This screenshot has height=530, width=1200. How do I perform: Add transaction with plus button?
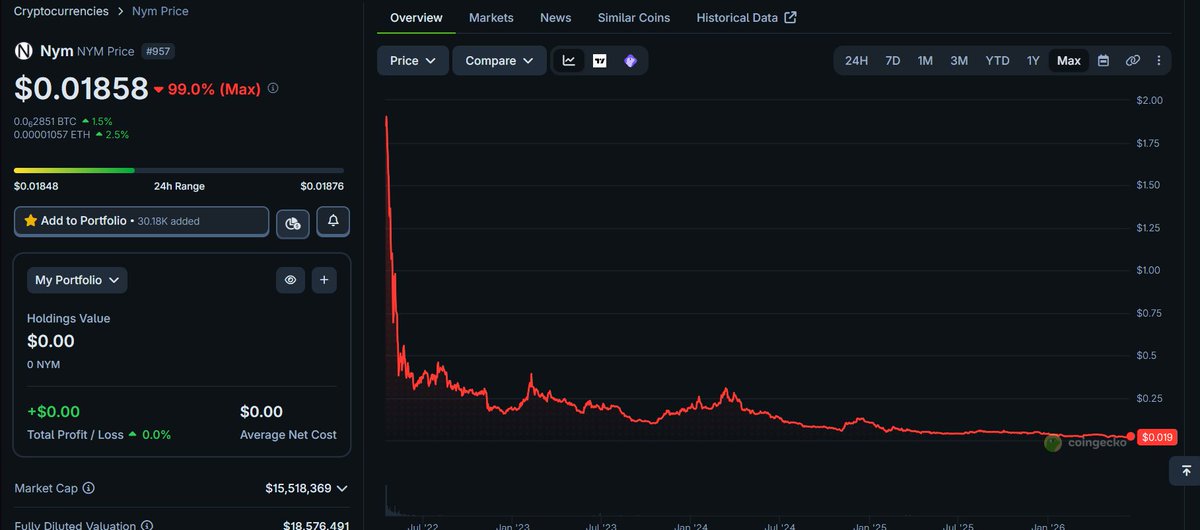(324, 280)
